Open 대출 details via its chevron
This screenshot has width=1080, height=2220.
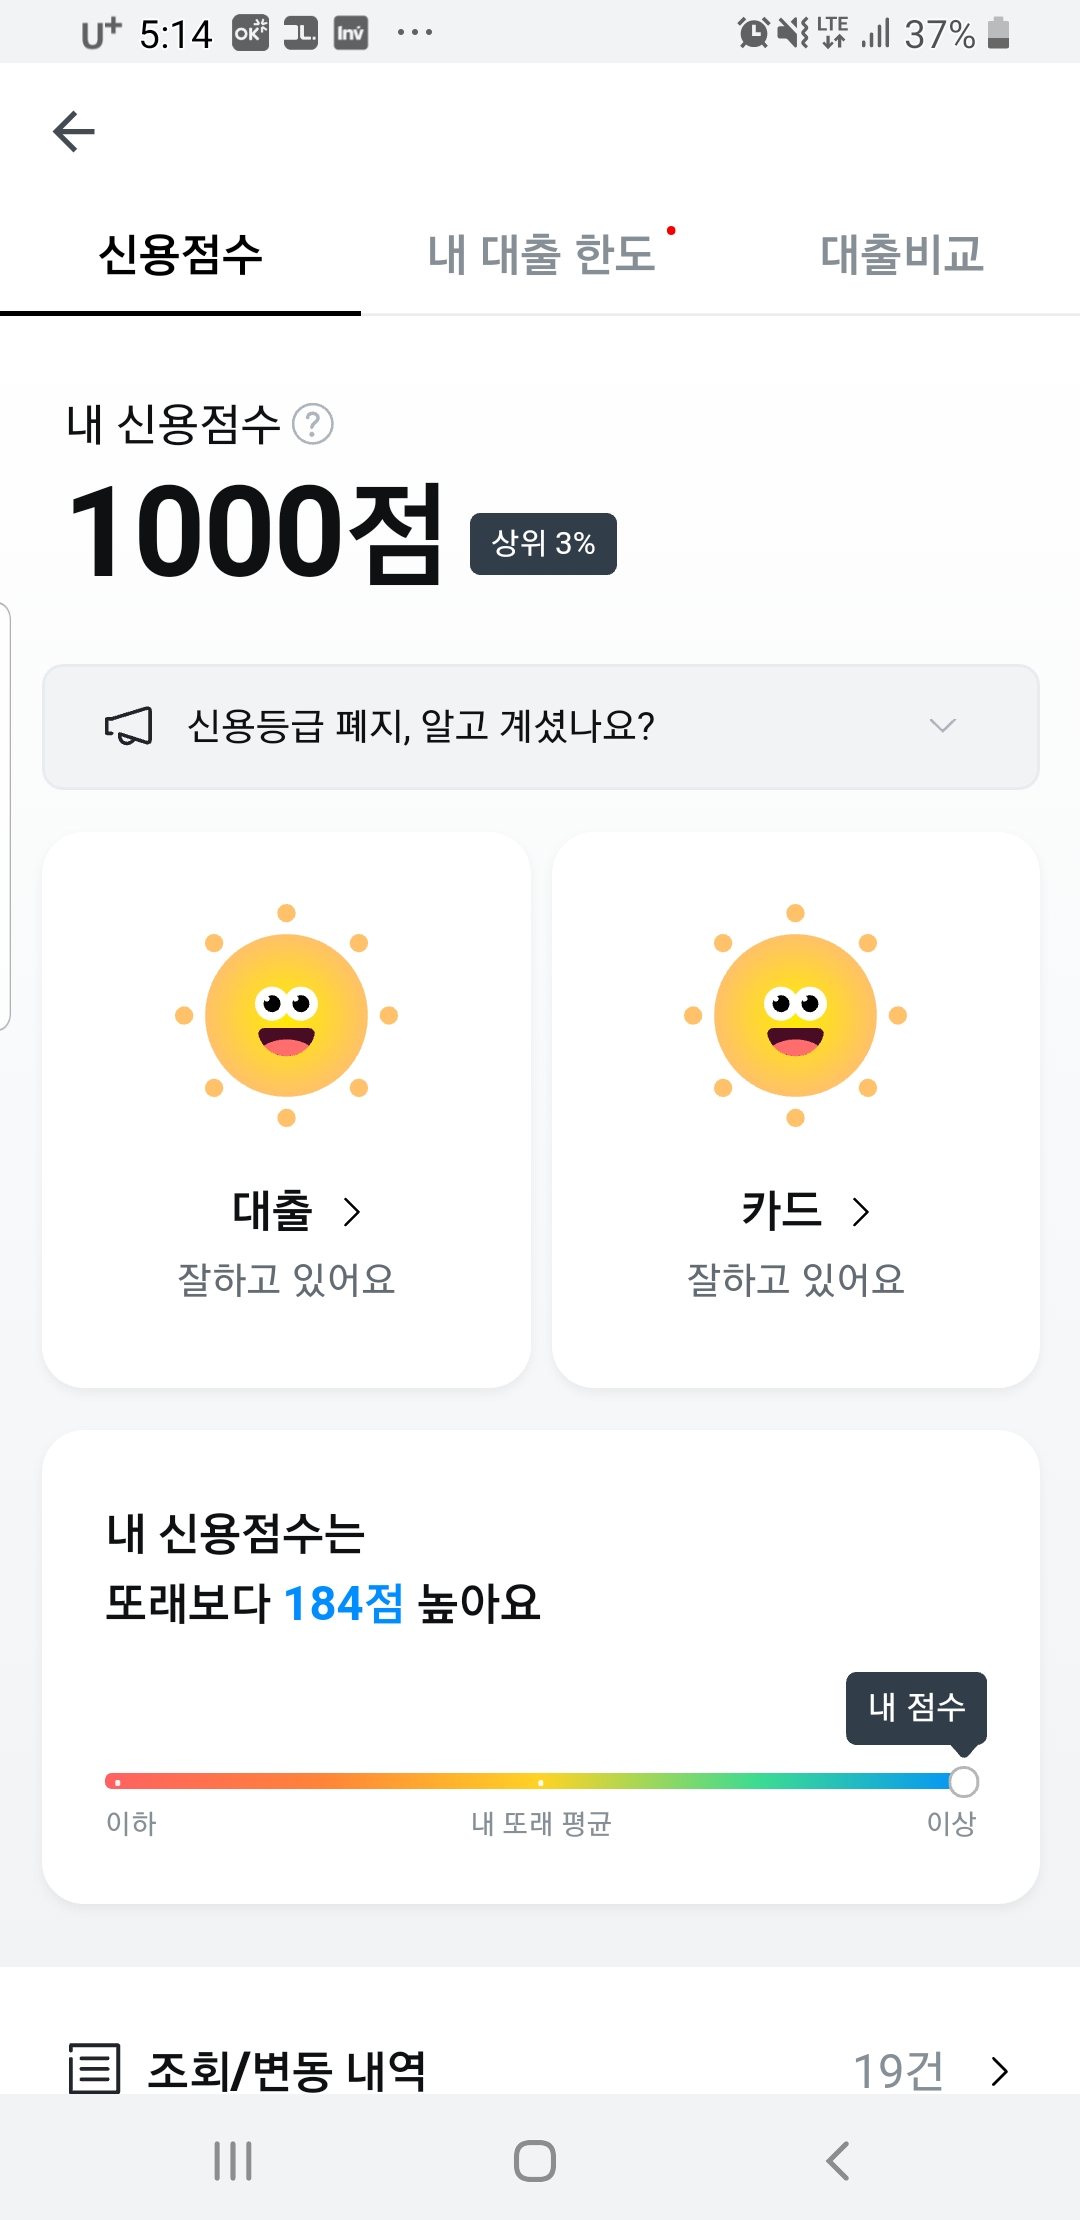(x=352, y=1212)
